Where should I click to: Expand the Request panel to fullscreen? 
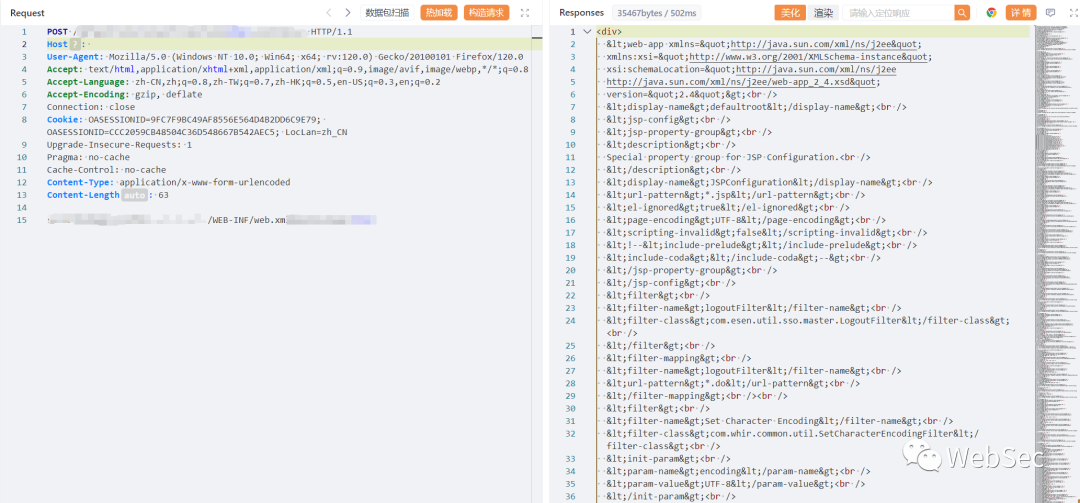pos(526,13)
